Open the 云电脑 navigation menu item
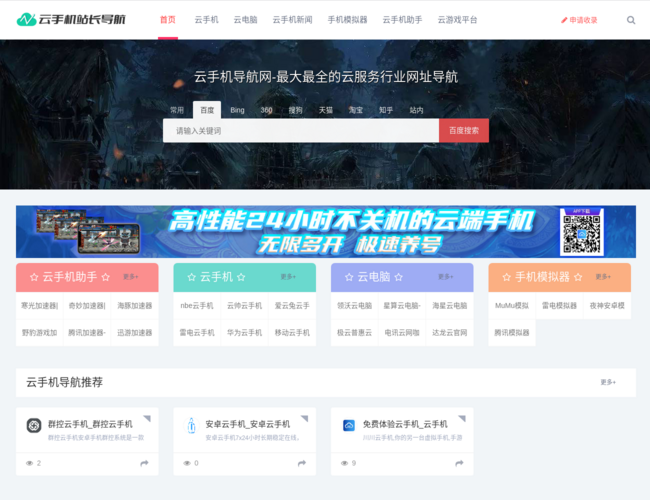The image size is (650, 500). [245, 20]
